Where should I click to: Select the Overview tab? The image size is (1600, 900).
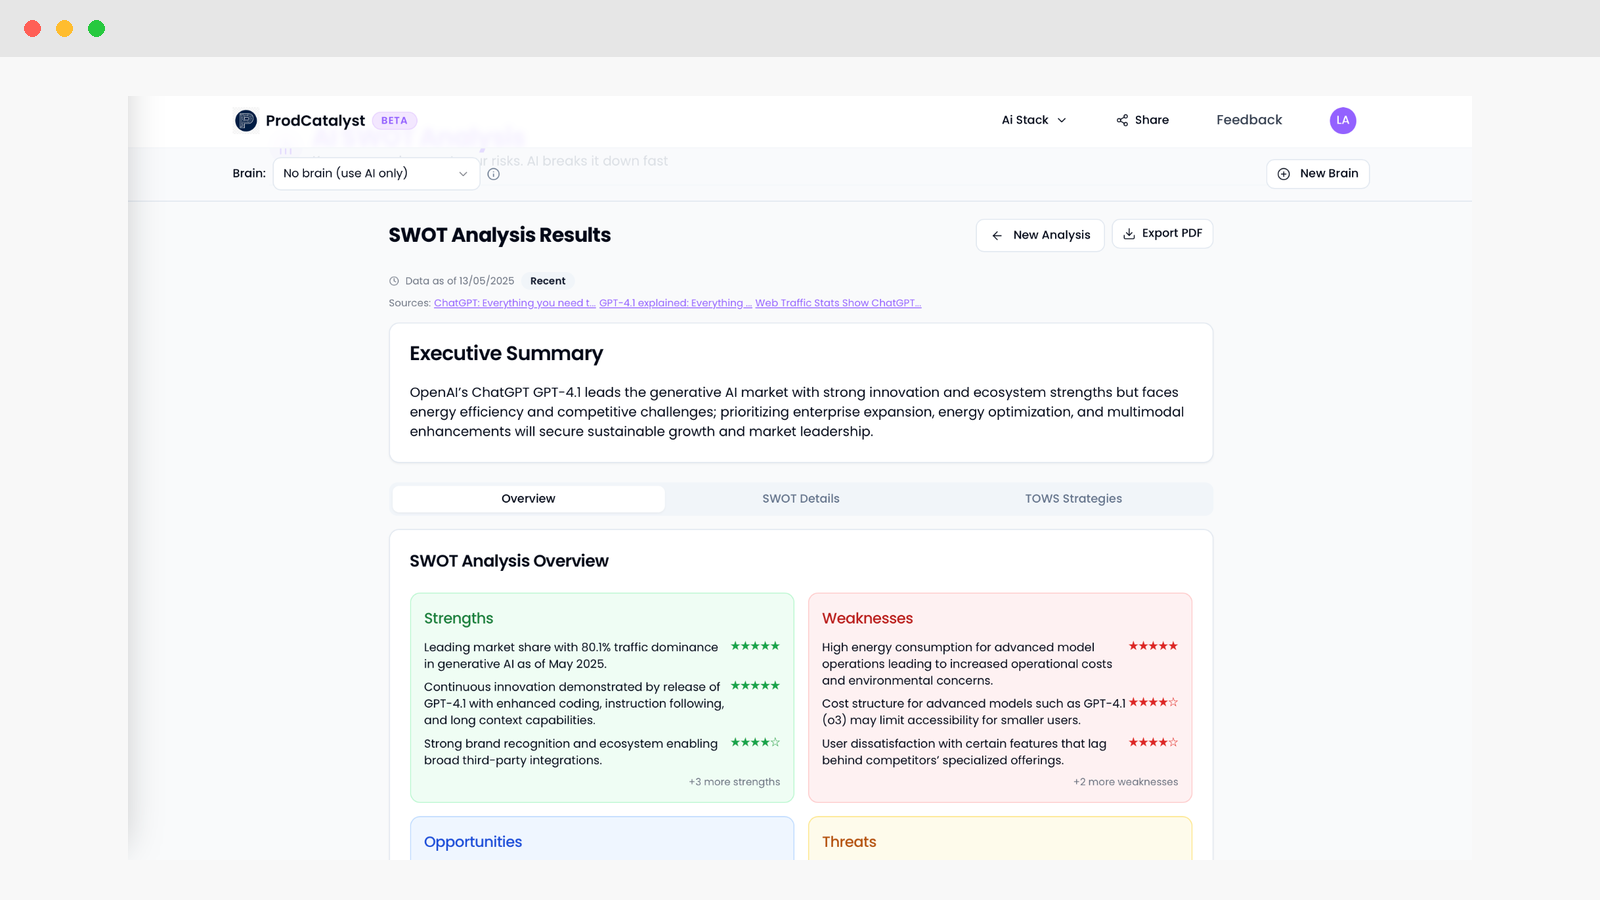pyautogui.click(x=528, y=499)
